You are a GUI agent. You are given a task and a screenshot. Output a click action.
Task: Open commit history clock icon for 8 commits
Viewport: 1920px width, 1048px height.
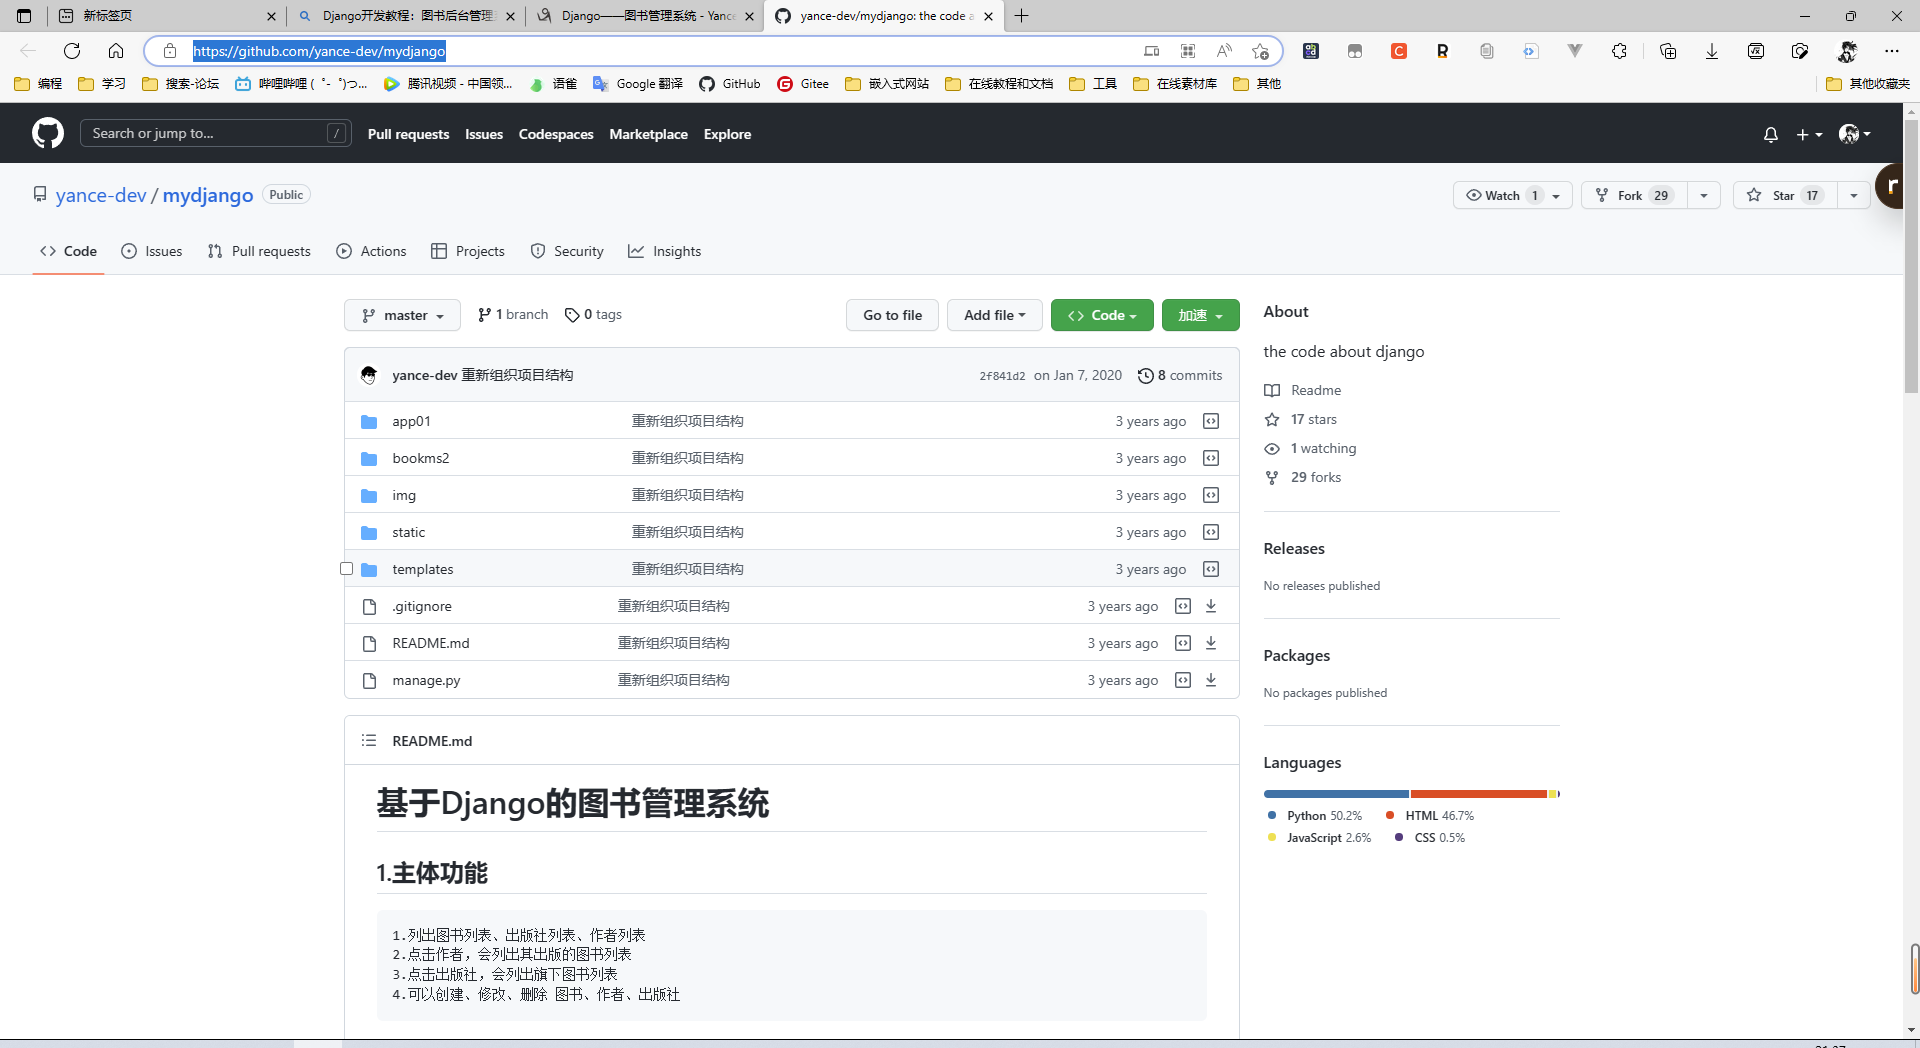pyautogui.click(x=1145, y=376)
